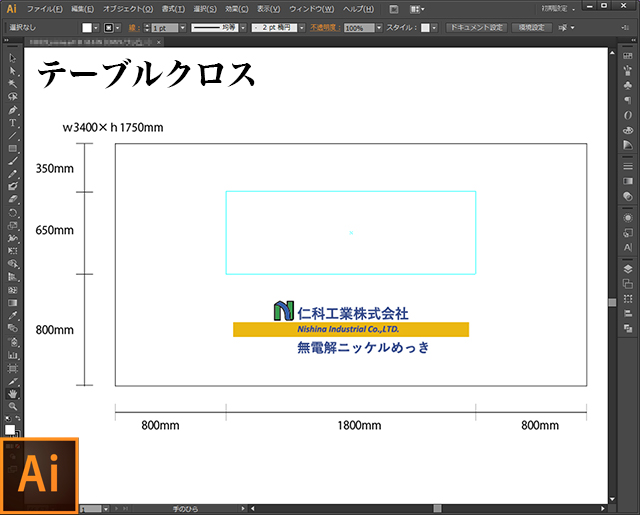Select the Hand tool

(x=13, y=393)
